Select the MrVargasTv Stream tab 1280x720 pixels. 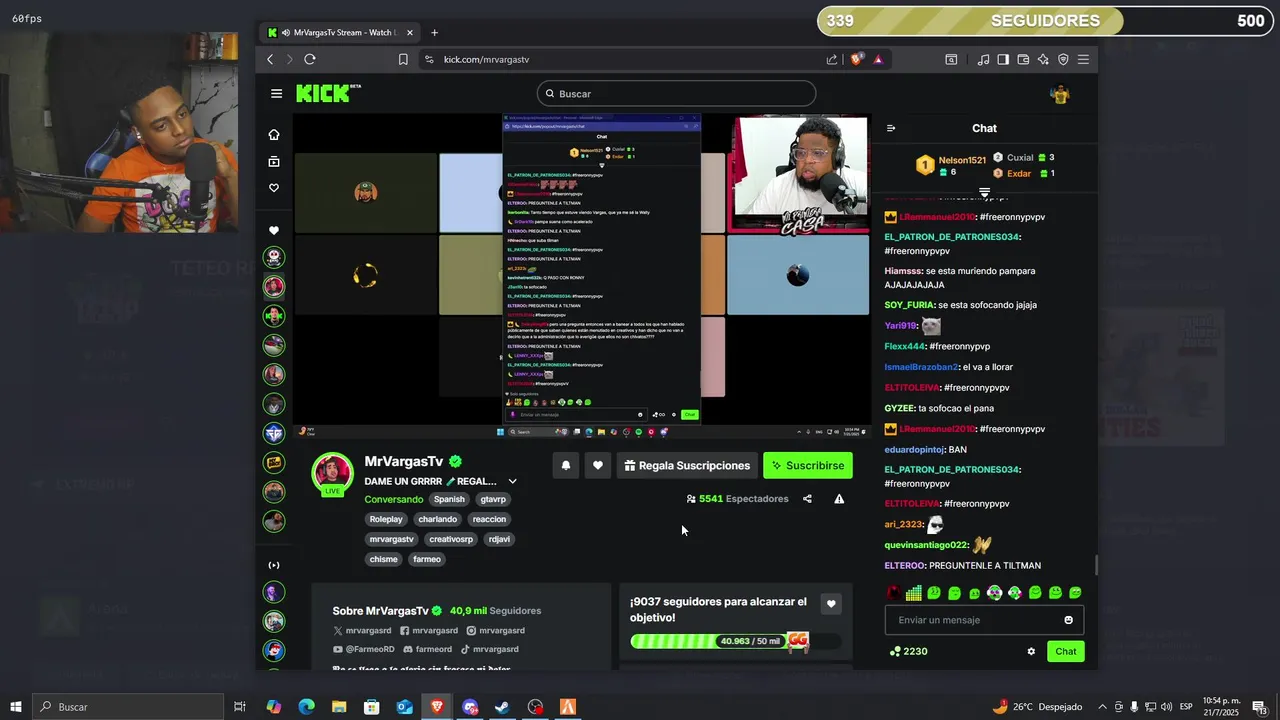[x=340, y=33]
